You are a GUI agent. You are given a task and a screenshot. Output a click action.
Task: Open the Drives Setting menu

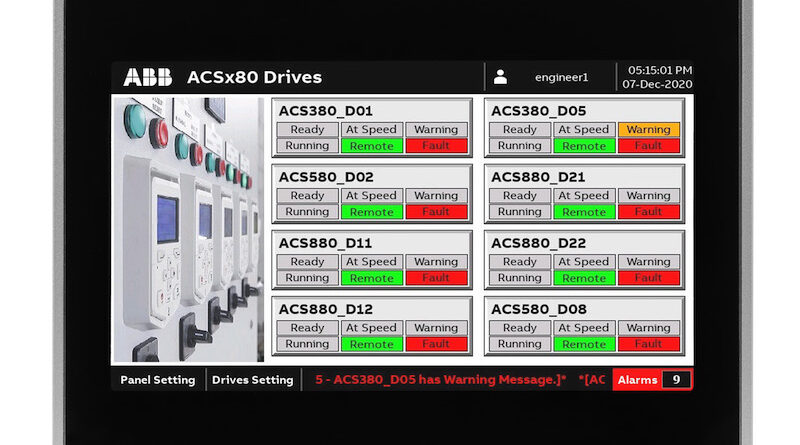coord(253,380)
